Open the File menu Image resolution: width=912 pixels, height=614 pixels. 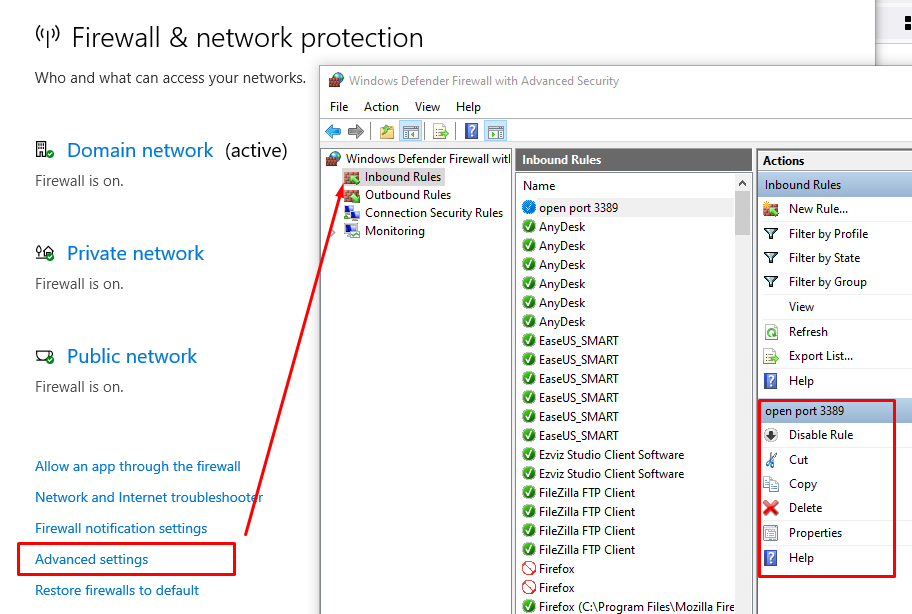339,107
